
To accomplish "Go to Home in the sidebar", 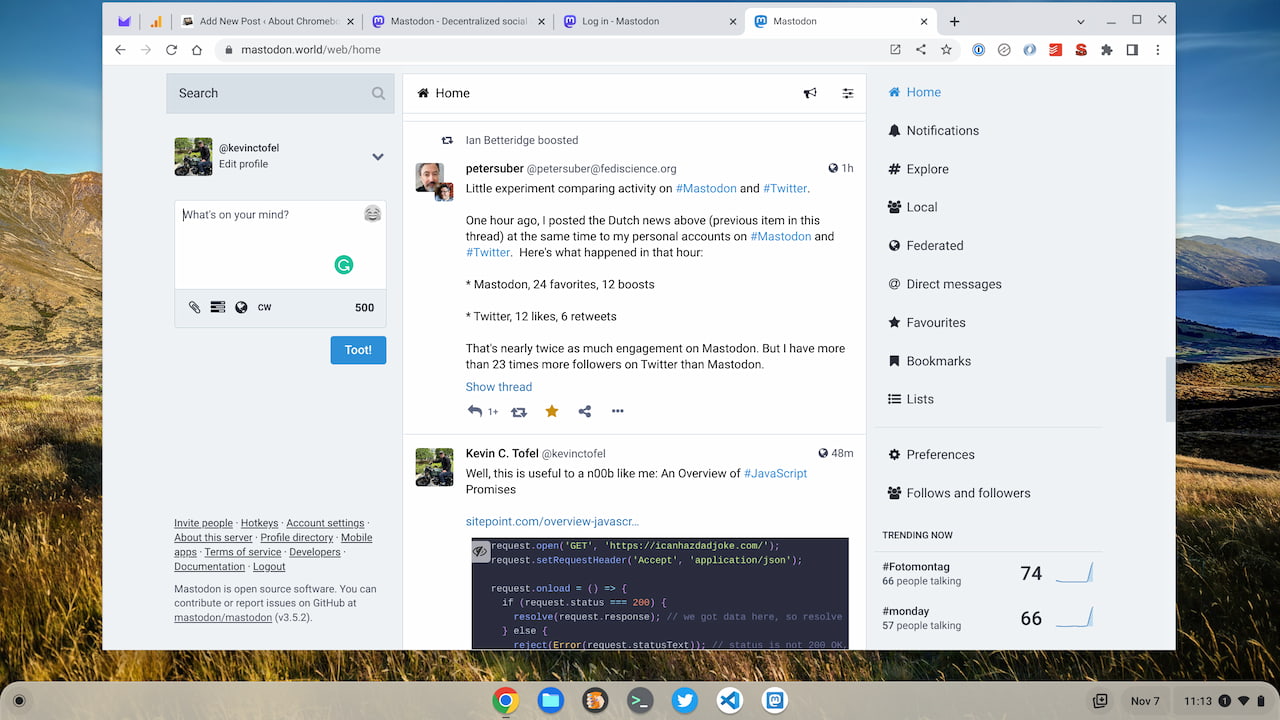I will click(x=915, y=92).
